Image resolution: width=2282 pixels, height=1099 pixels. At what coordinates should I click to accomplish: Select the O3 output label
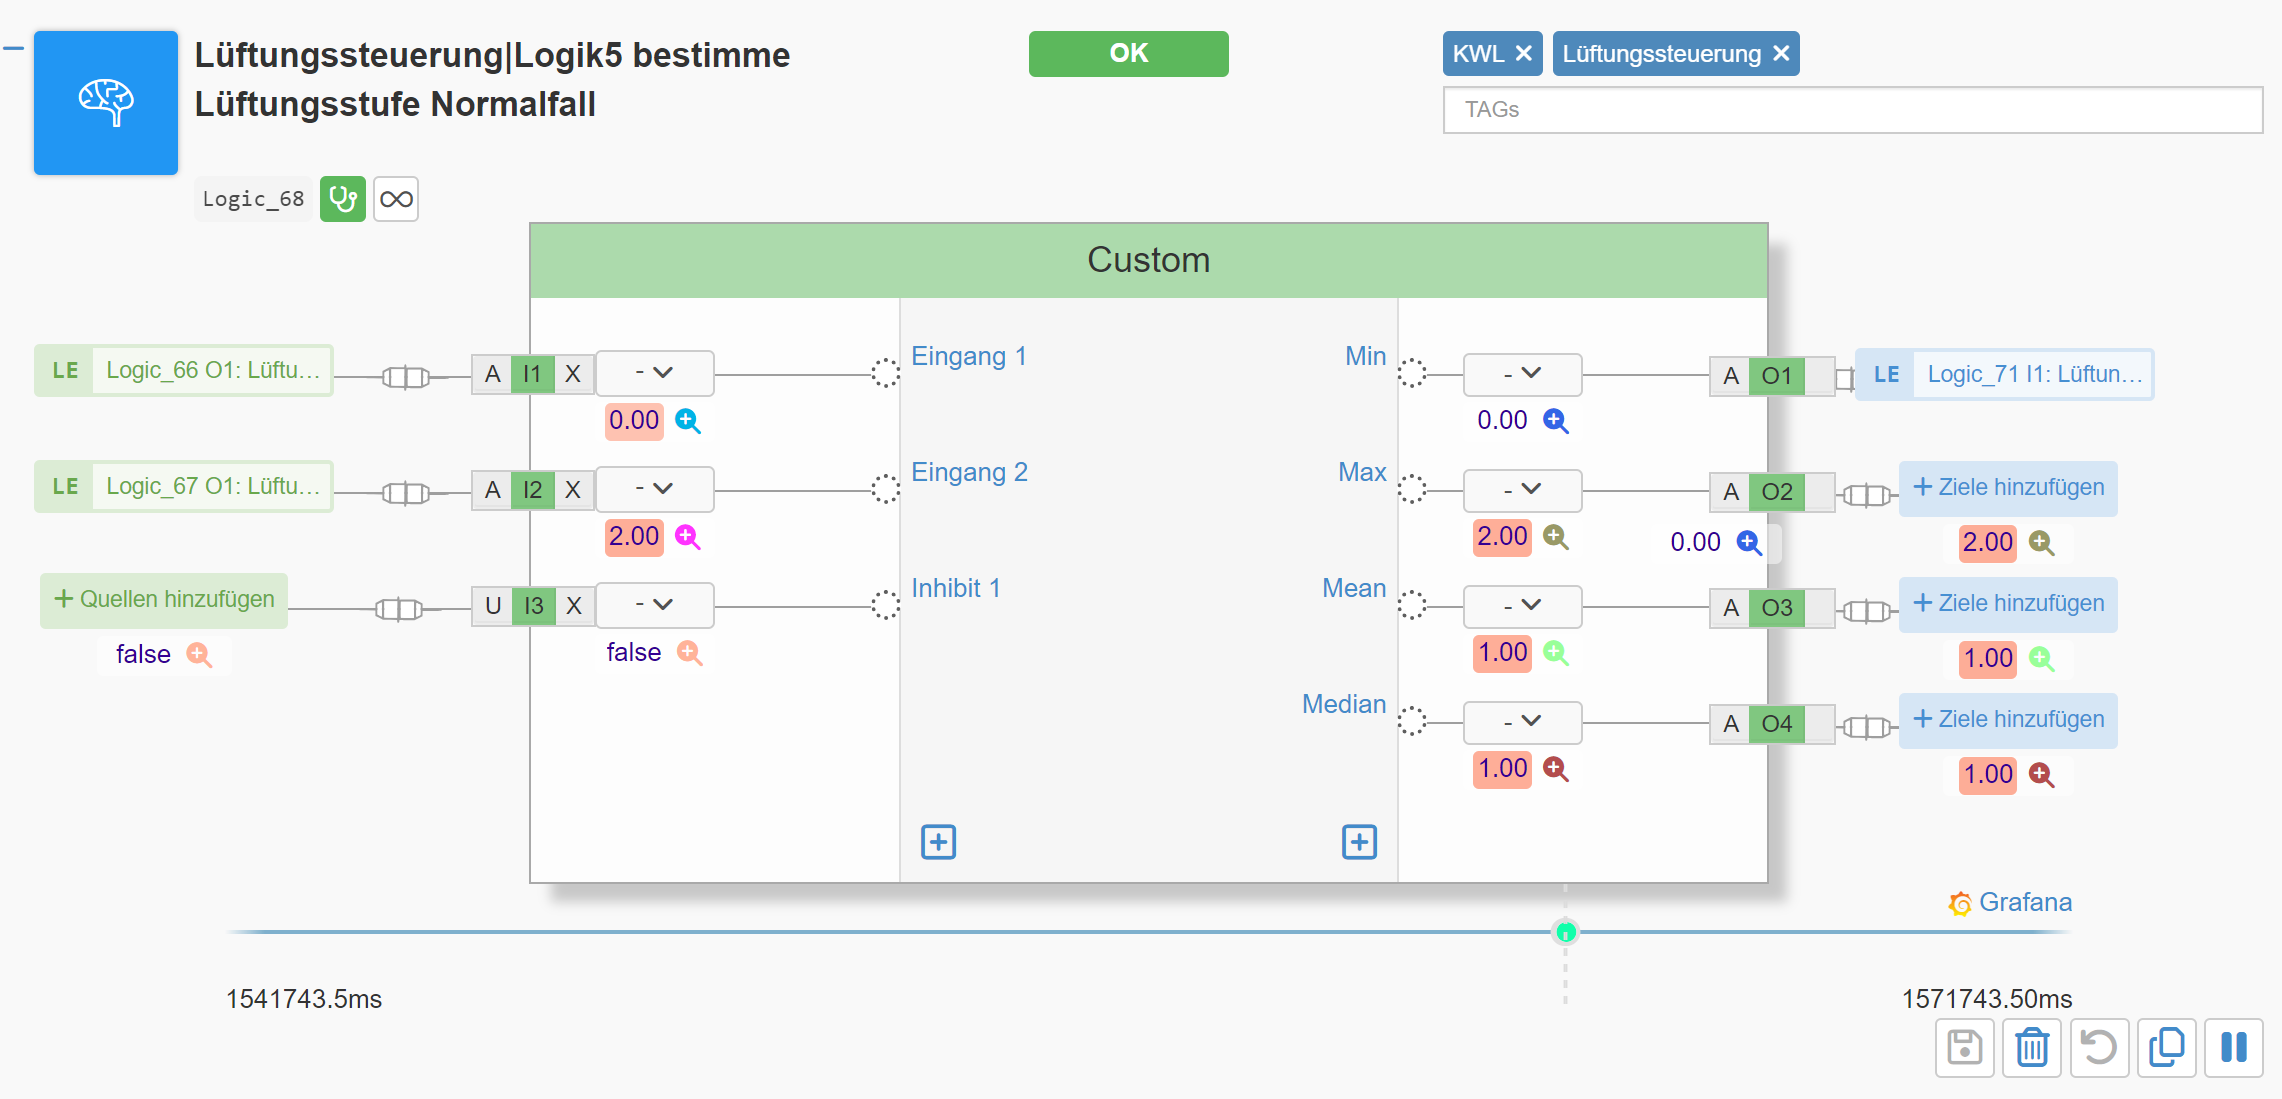point(1777,609)
